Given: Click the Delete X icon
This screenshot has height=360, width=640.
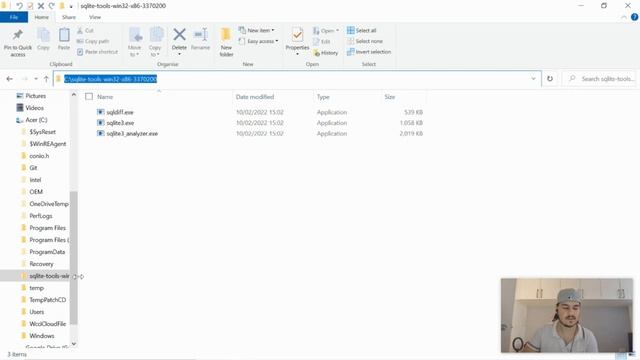Looking at the screenshot, I should [x=179, y=35].
